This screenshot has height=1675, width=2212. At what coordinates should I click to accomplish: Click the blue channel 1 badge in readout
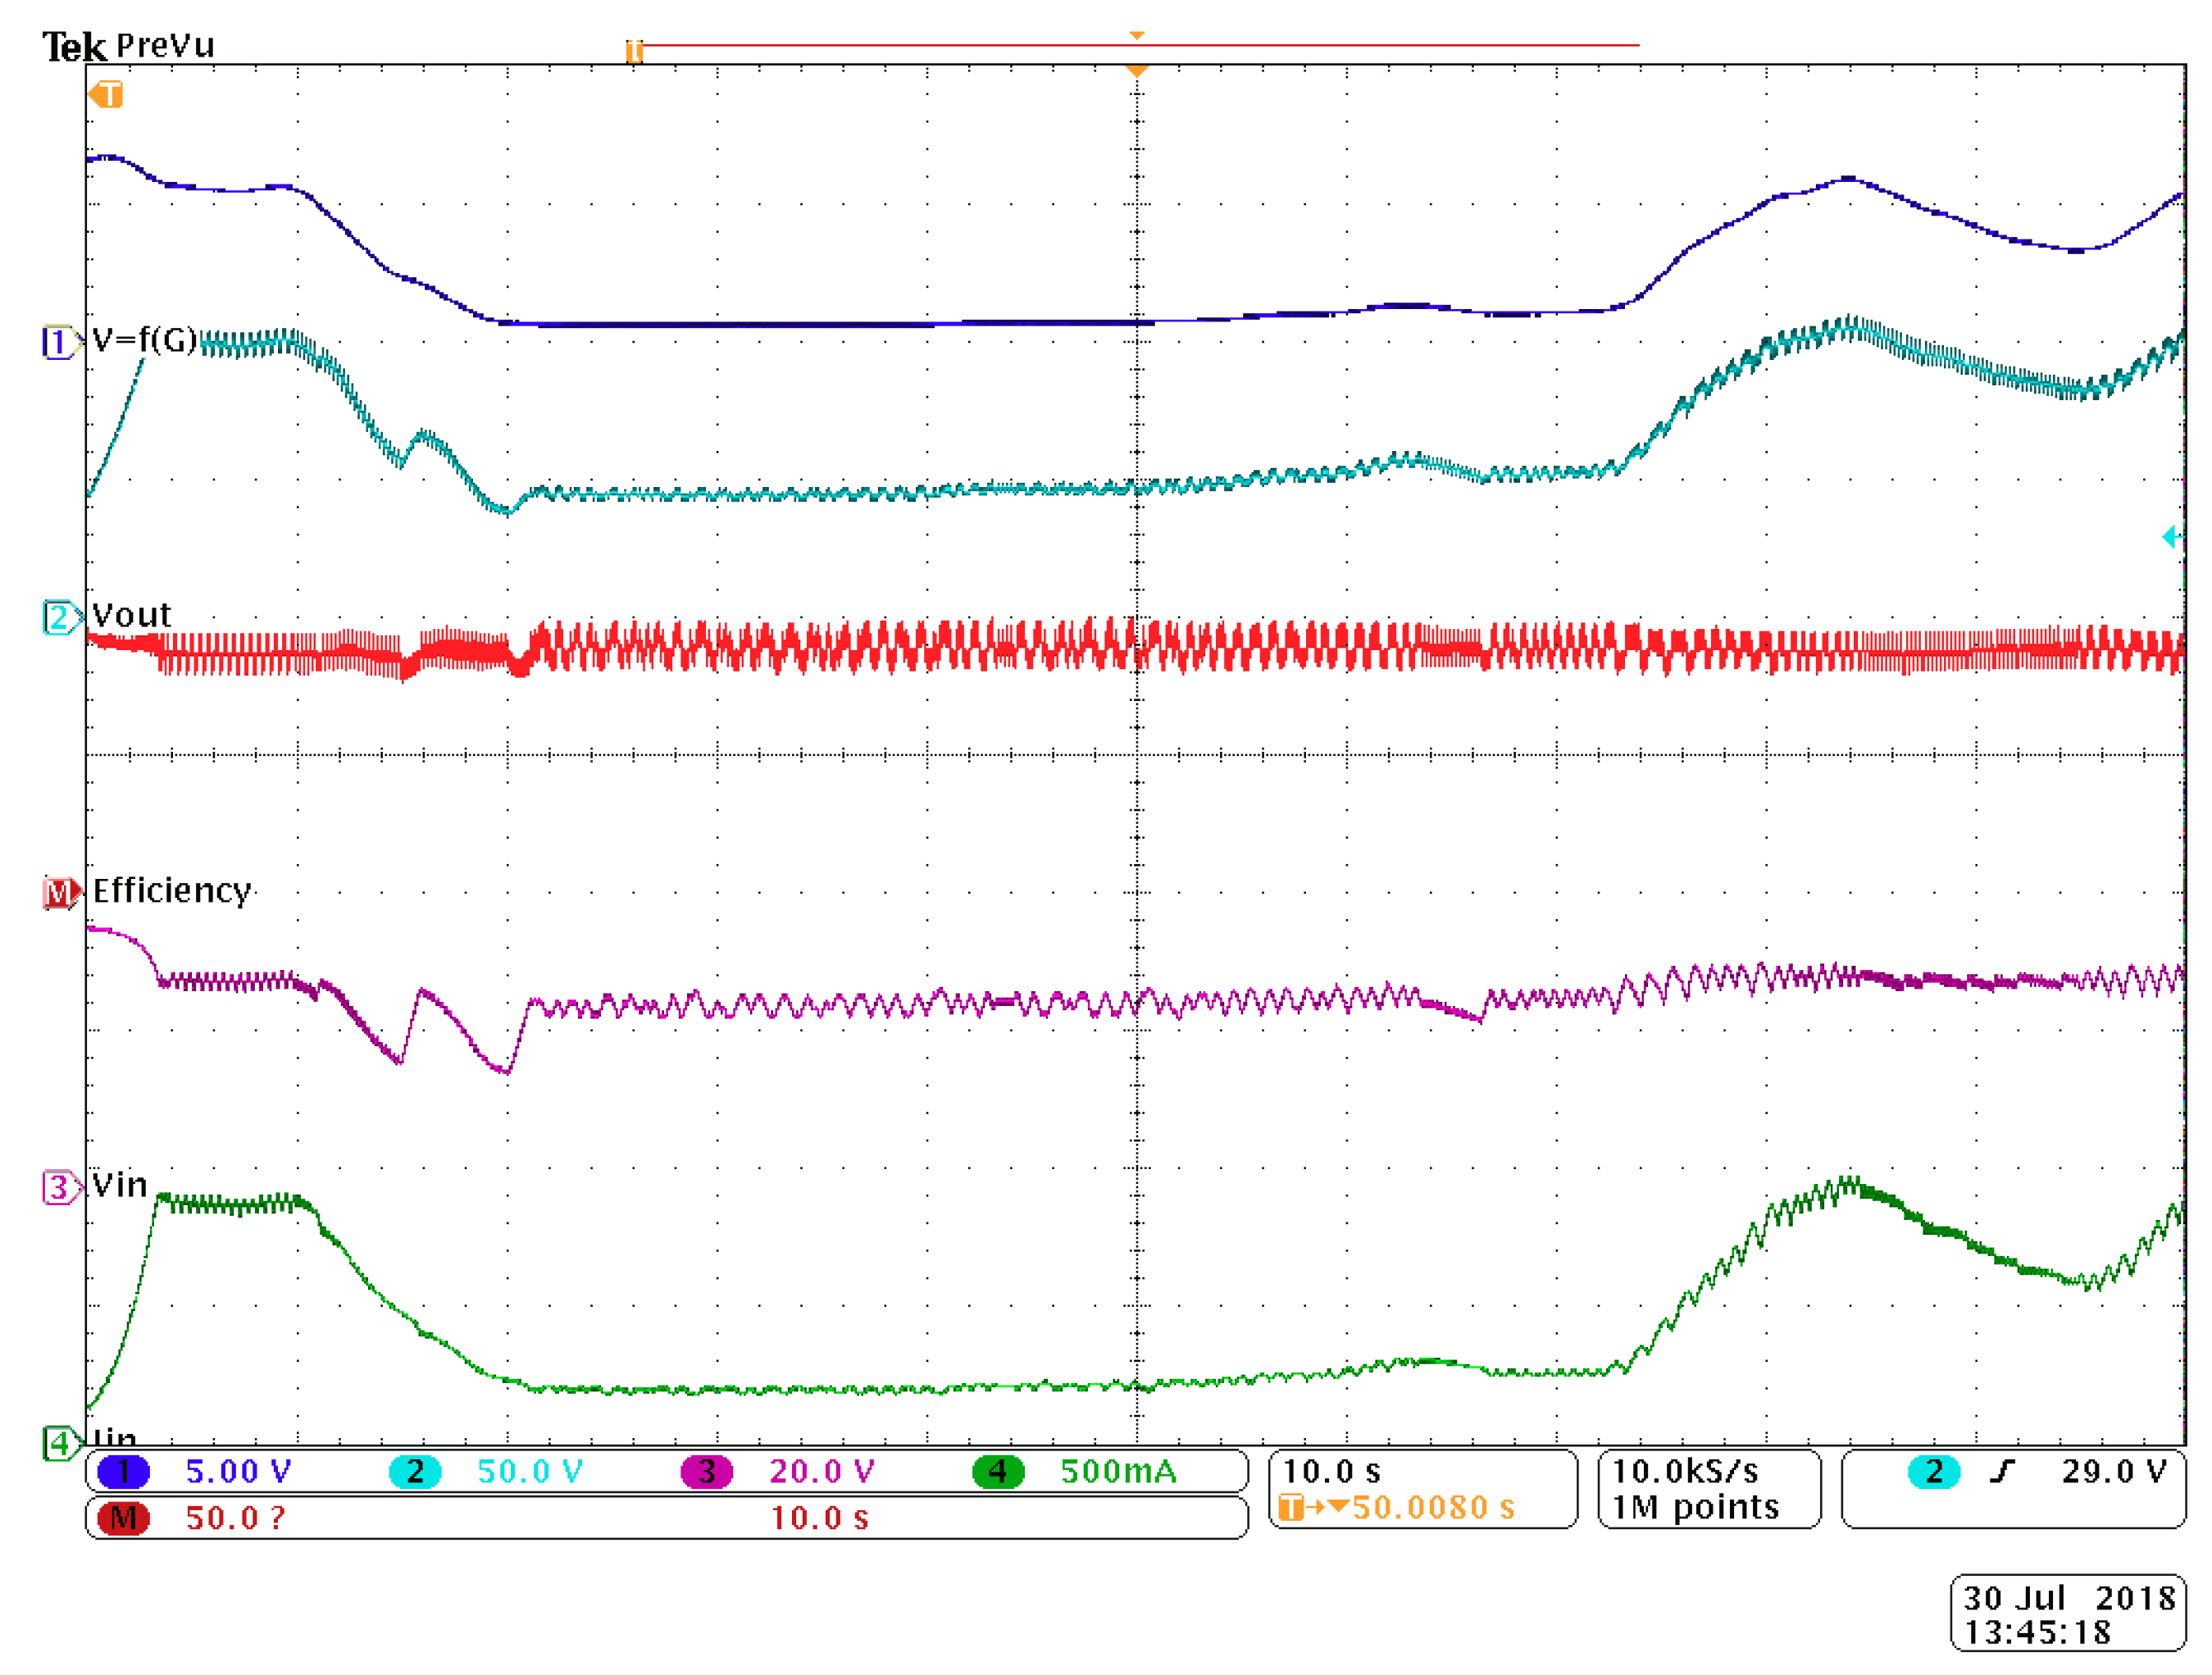click(123, 1472)
